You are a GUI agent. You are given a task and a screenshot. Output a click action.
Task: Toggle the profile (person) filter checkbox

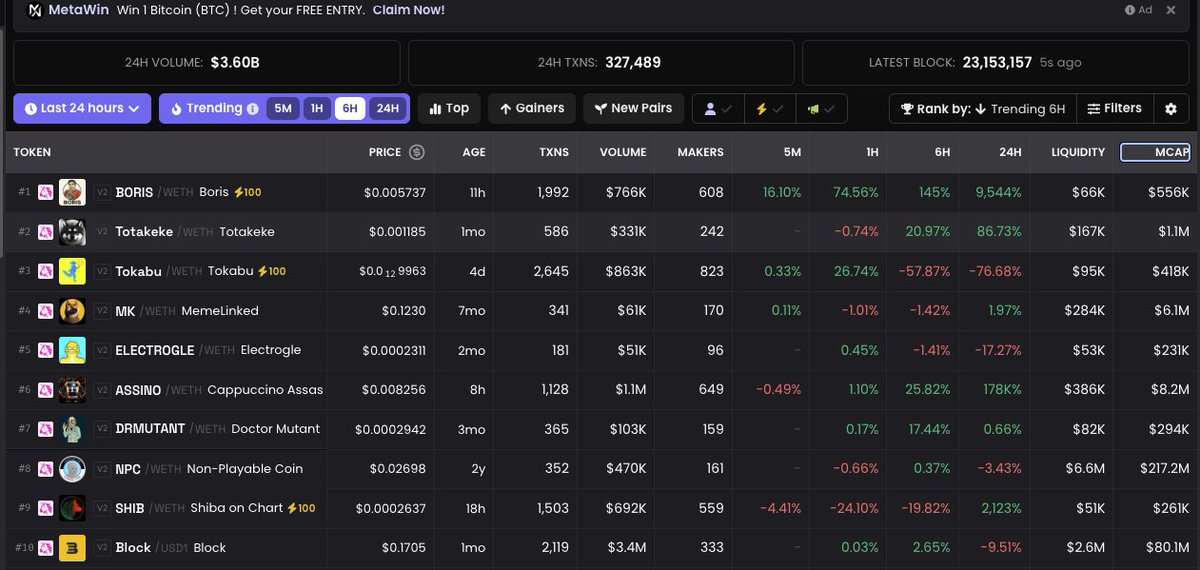[718, 109]
